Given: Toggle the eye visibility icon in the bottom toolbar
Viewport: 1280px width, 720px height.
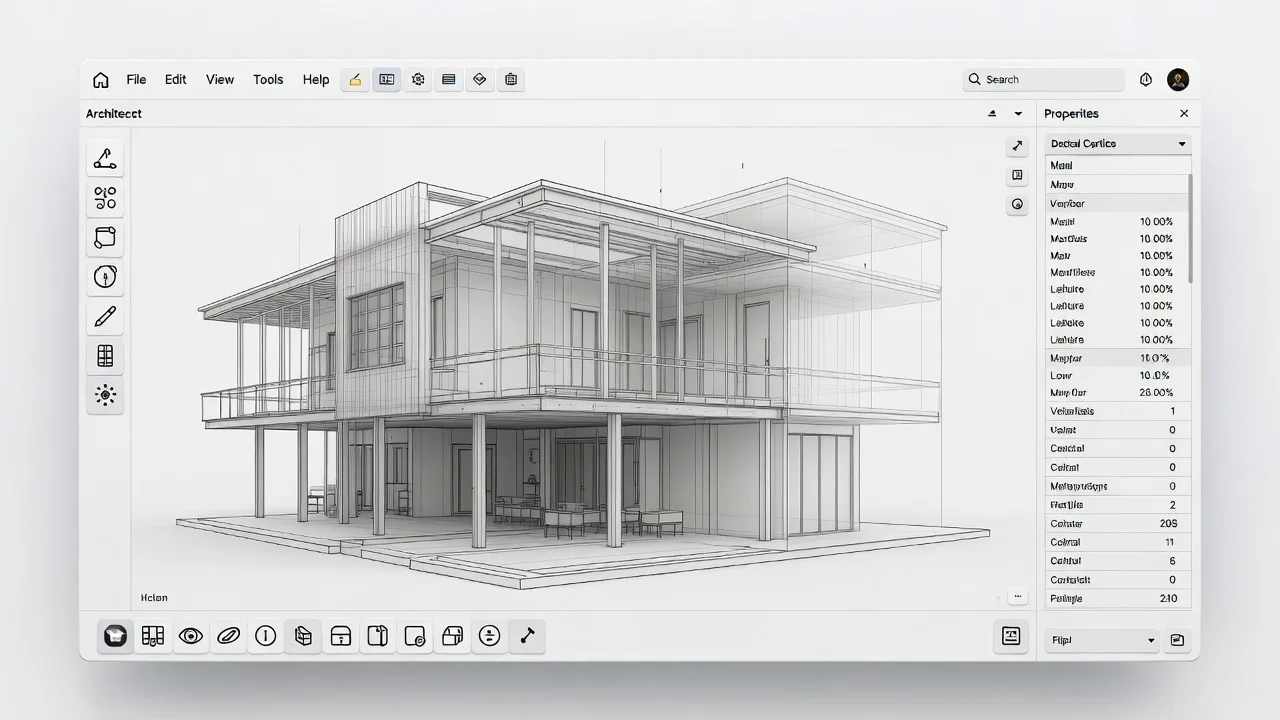Looking at the screenshot, I should pos(191,636).
